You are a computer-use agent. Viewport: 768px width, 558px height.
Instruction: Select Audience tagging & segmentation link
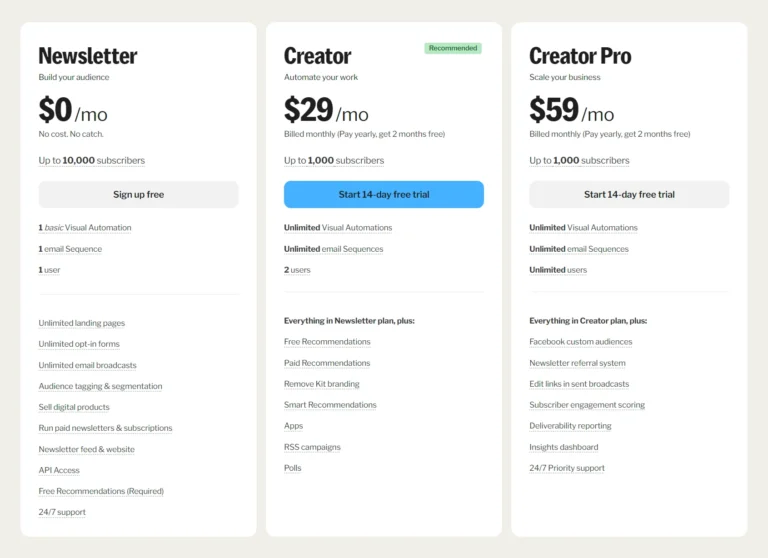100,386
